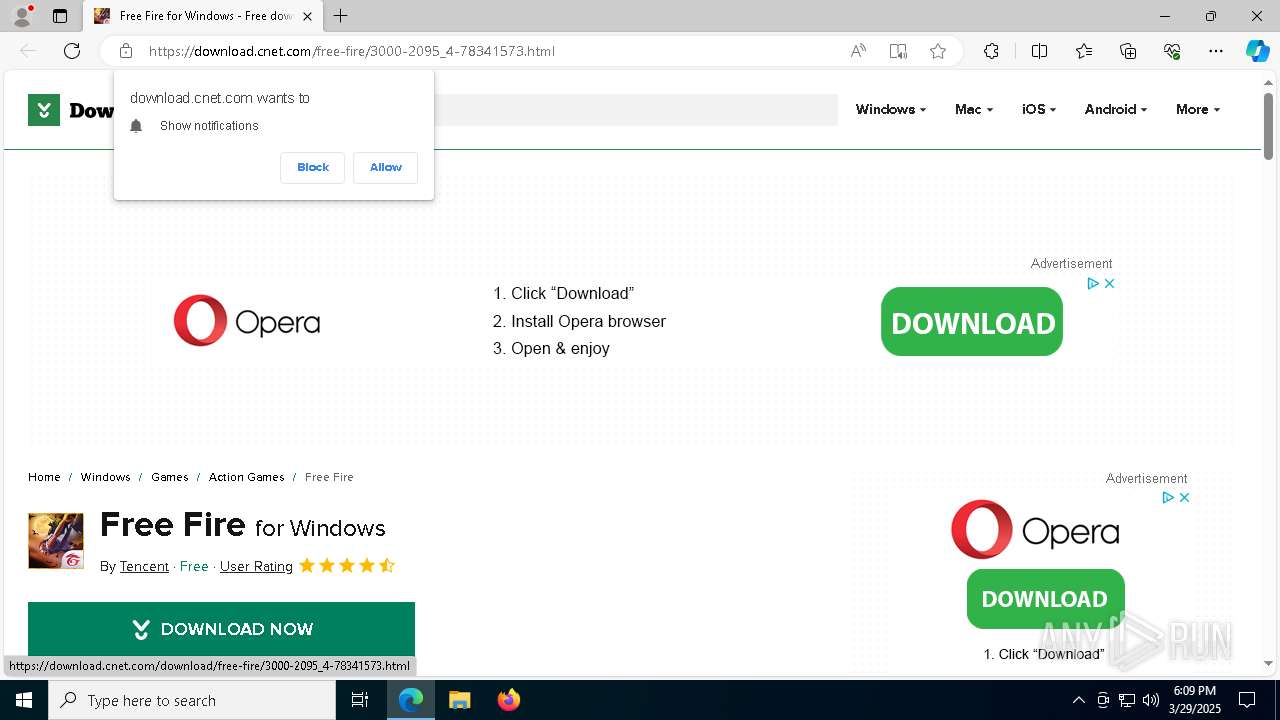Expand the iOS navigation dropdown
This screenshot has height=720, width=1280.
[1038, 109]
